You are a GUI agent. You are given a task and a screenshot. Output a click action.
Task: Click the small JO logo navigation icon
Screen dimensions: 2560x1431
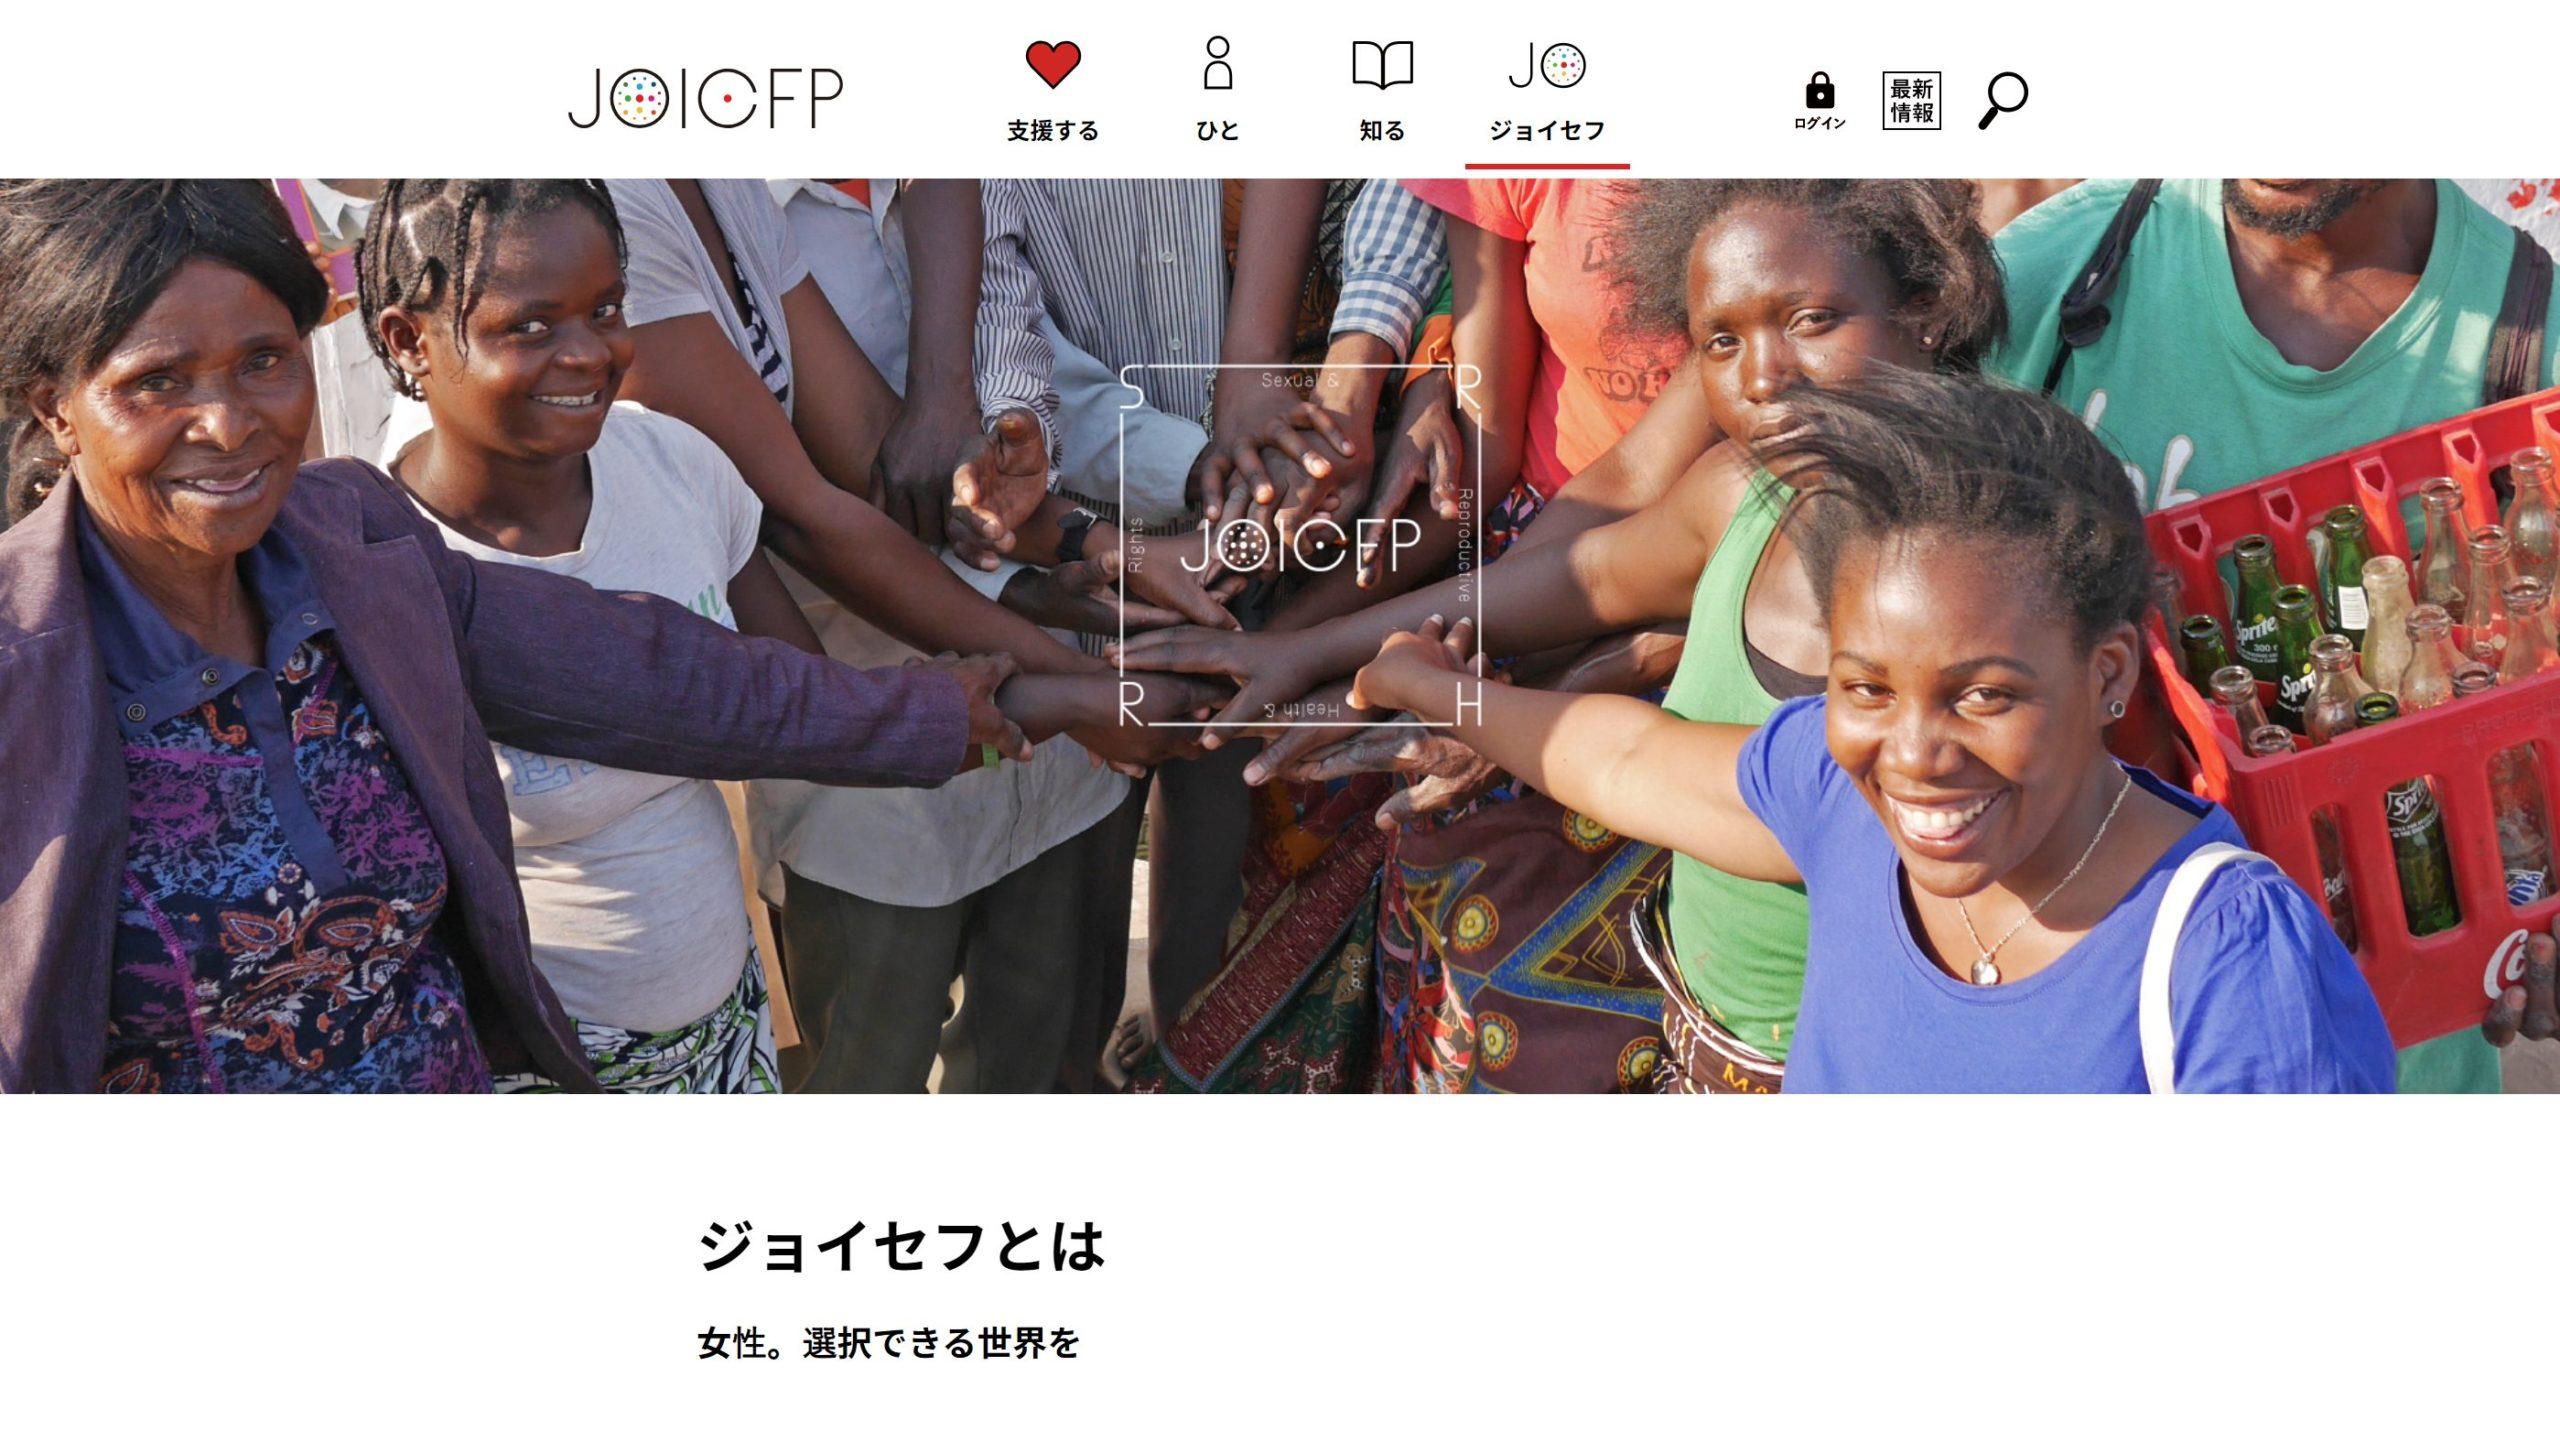coord(1547,65)
